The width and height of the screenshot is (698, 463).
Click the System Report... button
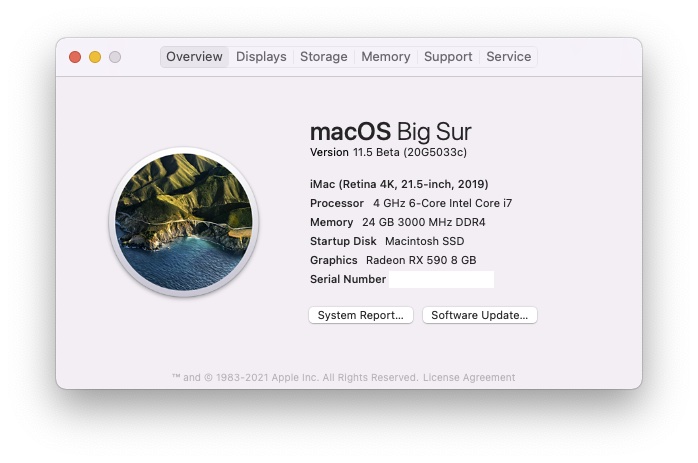pyautogui.click(x=361, y=315)
